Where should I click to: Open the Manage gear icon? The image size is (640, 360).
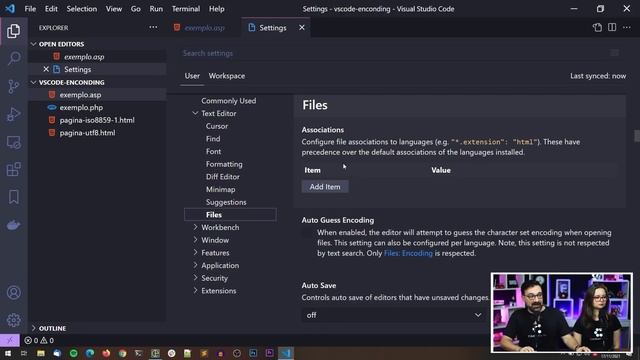click(13, 320)
